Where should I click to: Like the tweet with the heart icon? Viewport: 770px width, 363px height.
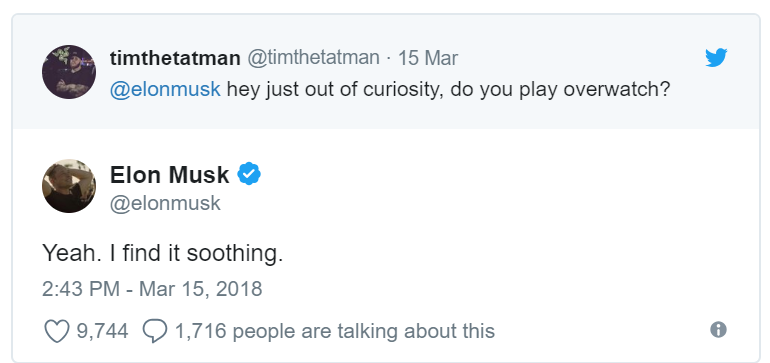tap(57, 331)
